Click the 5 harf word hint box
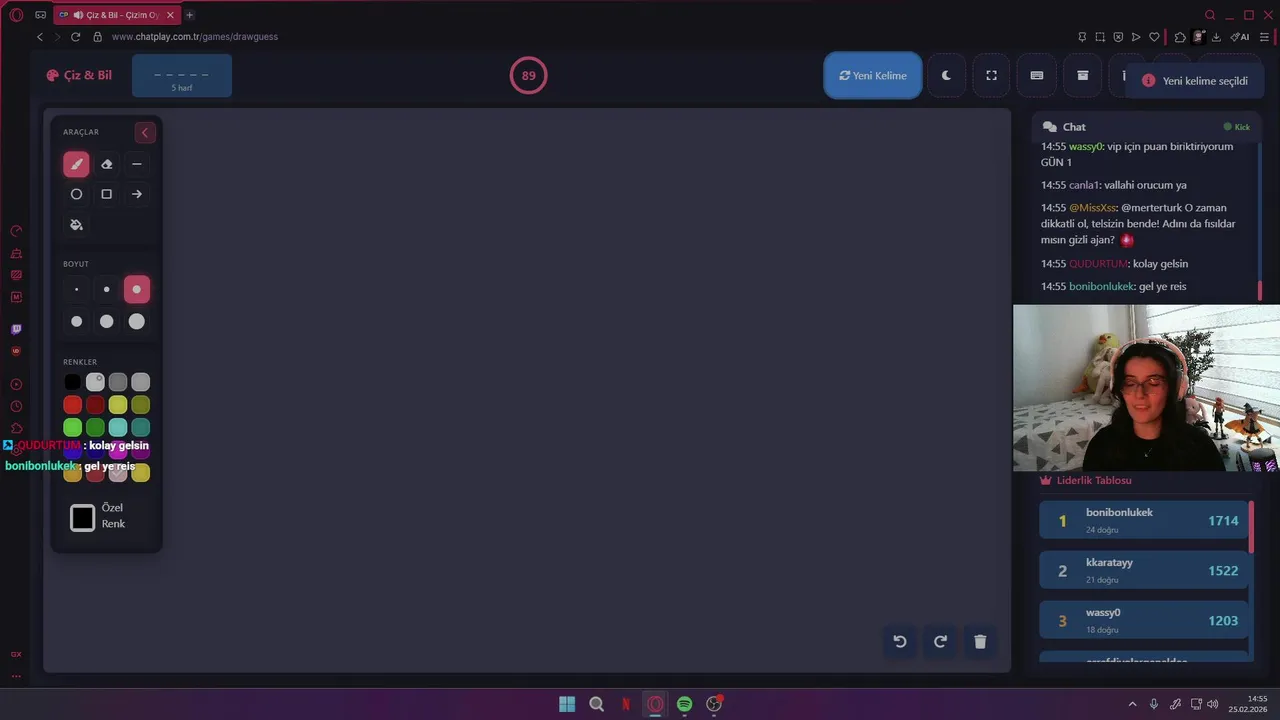 (x=182, y=76)
